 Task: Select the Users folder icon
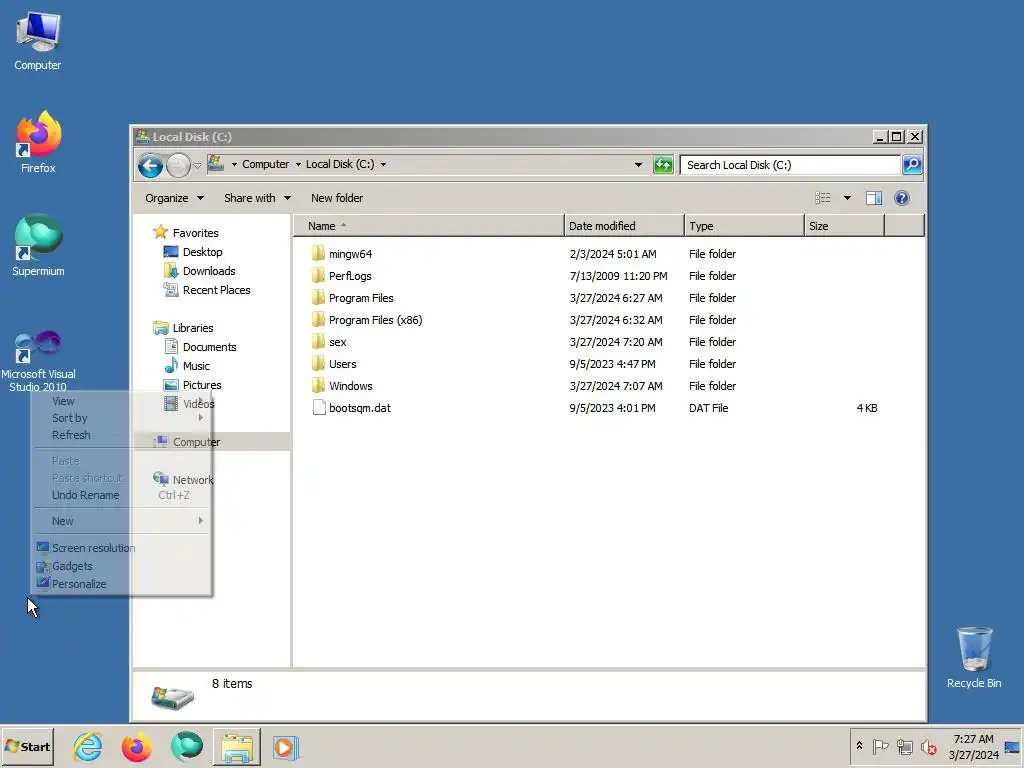318,364
